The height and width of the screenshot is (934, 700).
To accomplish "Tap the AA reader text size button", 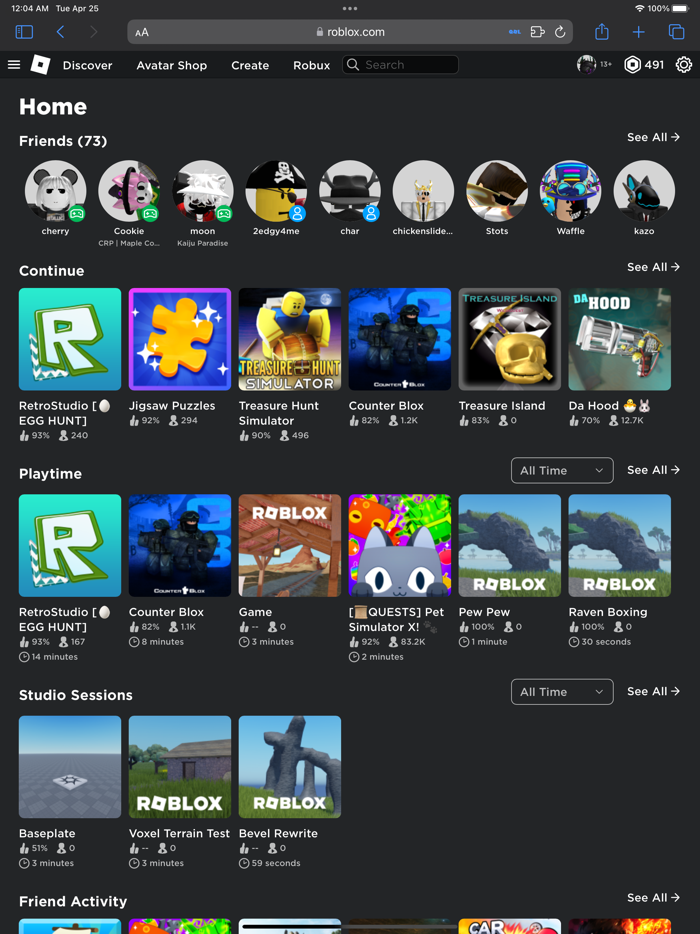I will [x=142, y=32].
